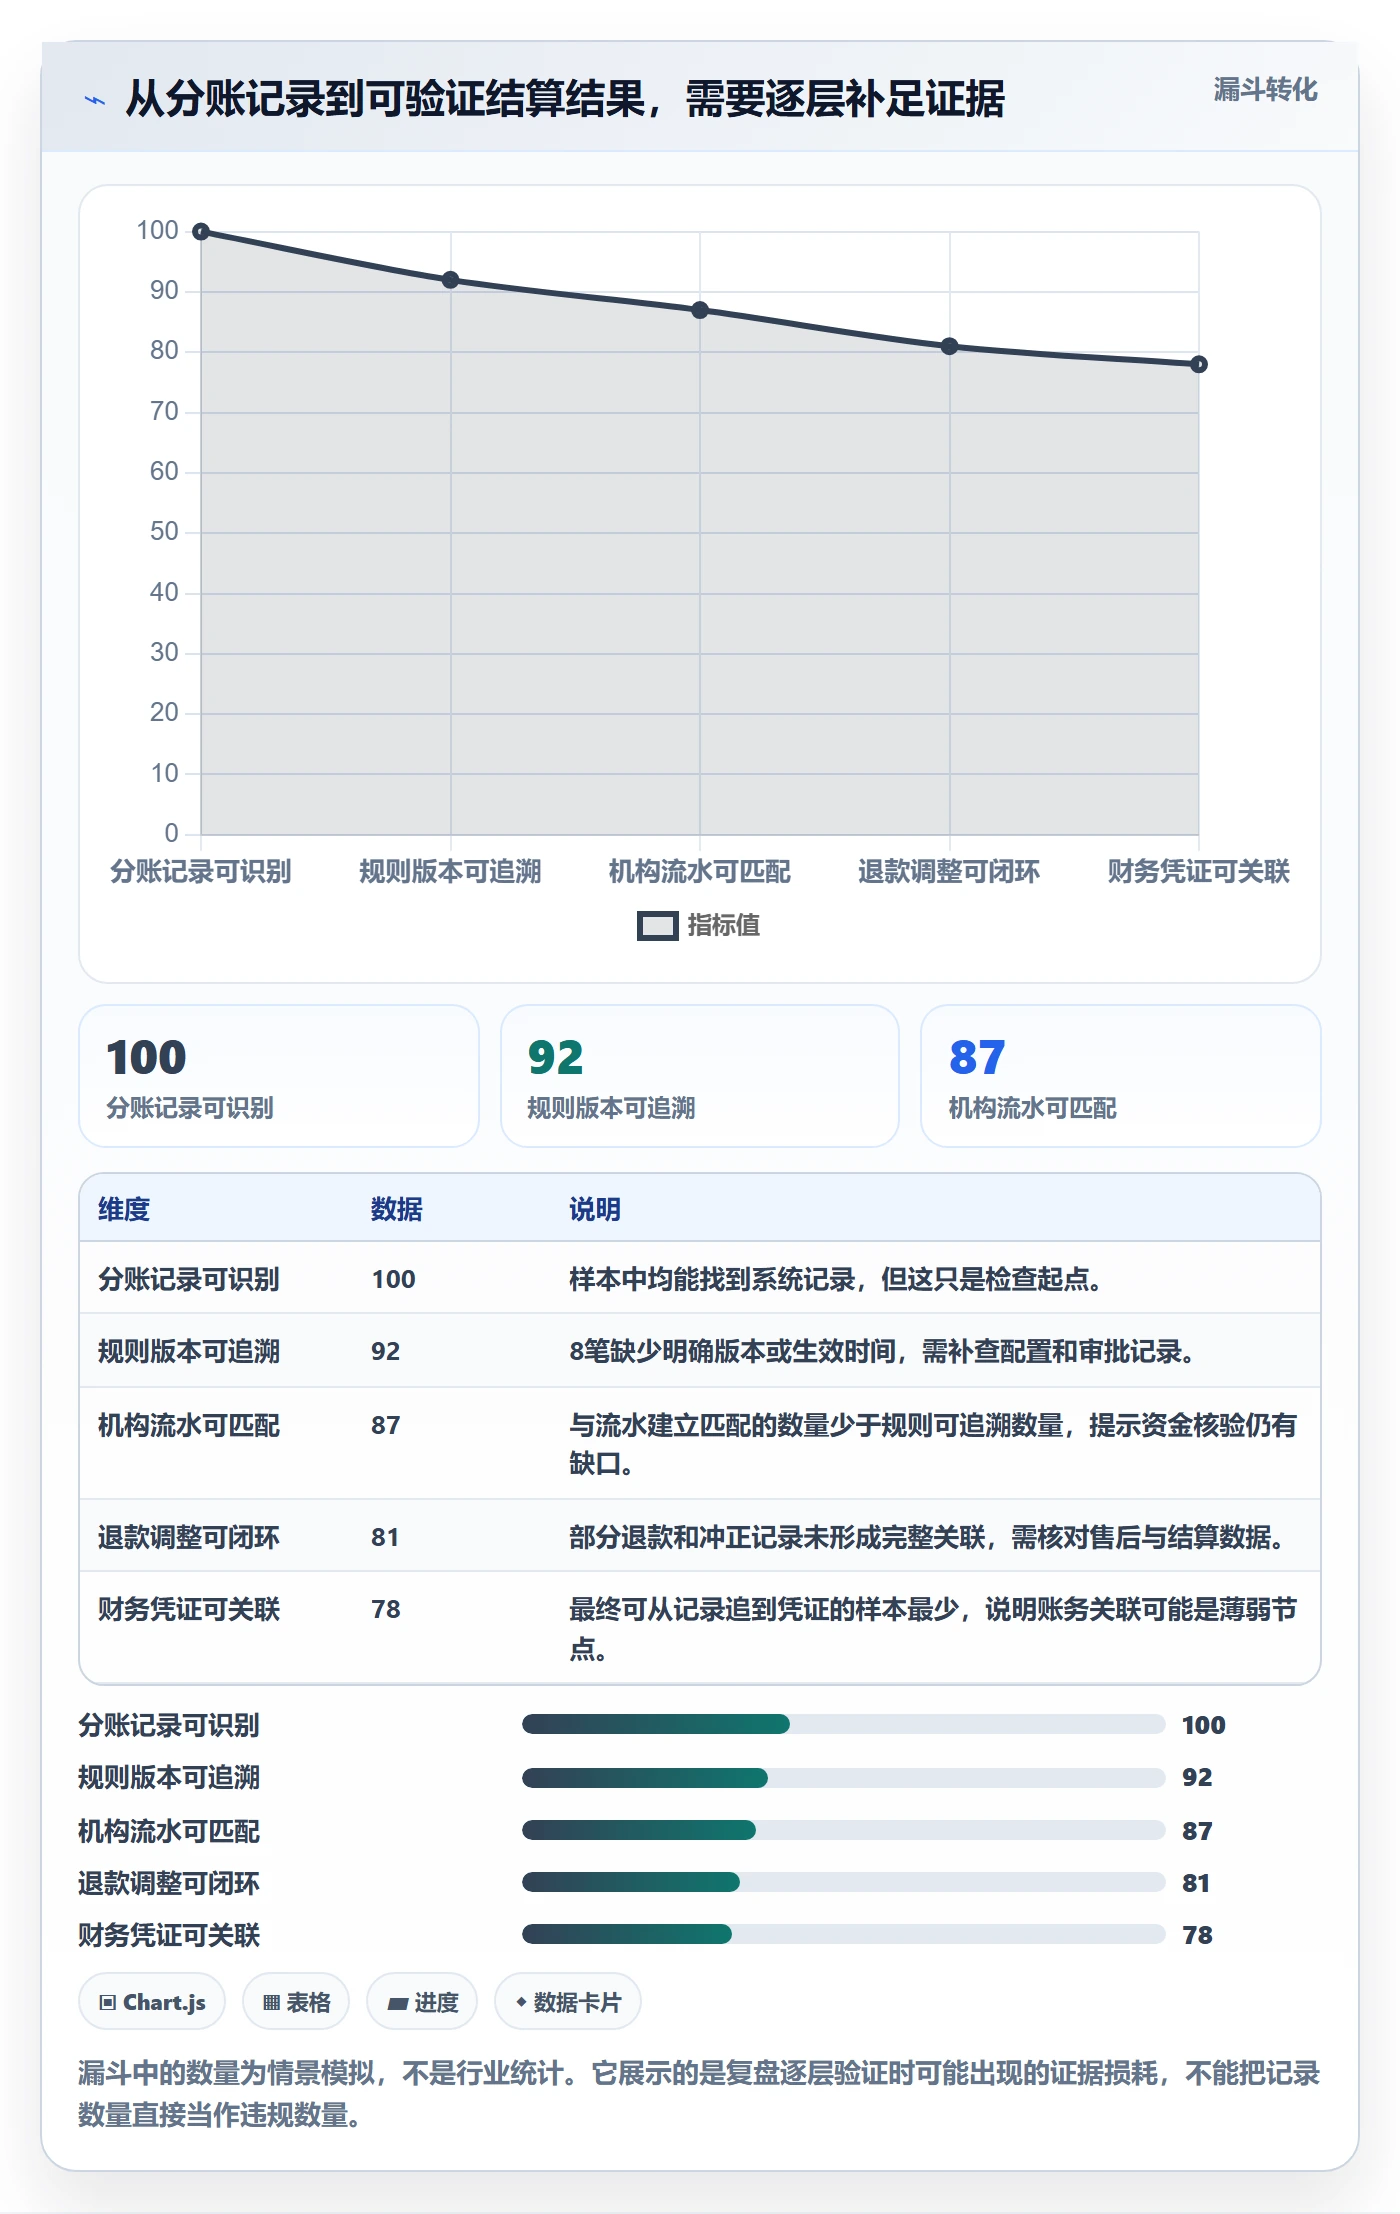Click the 指标值 legend label
The height and width of the screenshot is (2214, 1400).
point(724,926)
